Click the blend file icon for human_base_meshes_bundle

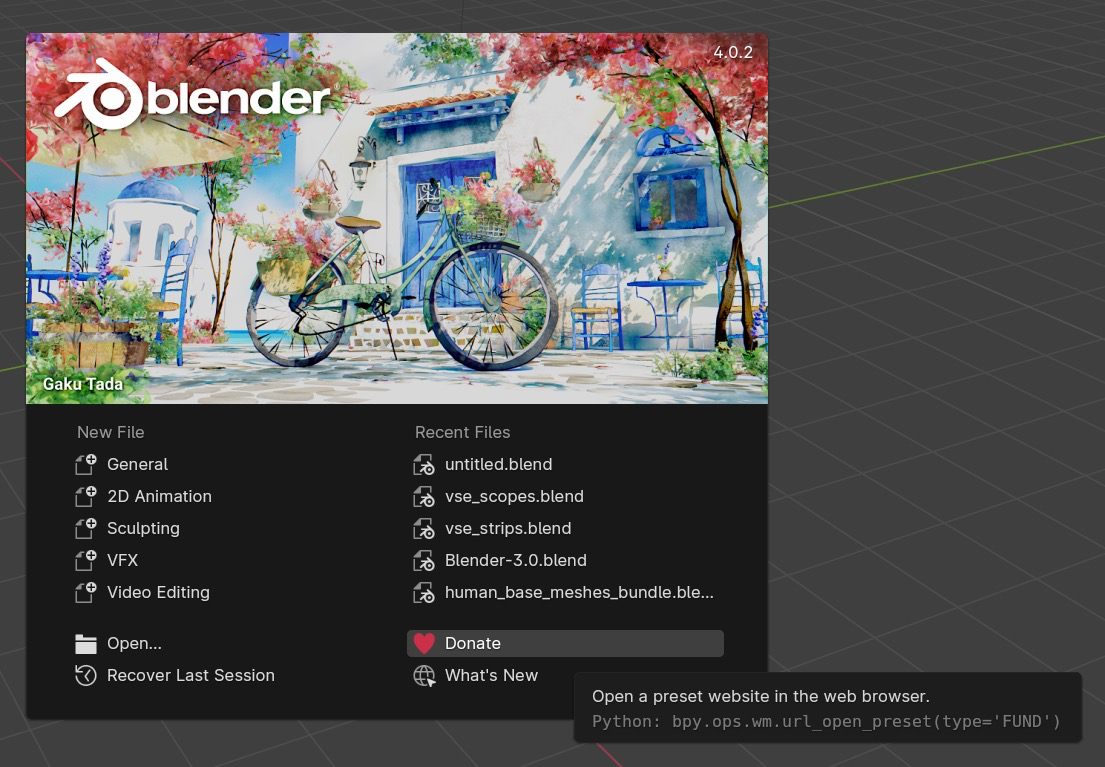(424, 592)
